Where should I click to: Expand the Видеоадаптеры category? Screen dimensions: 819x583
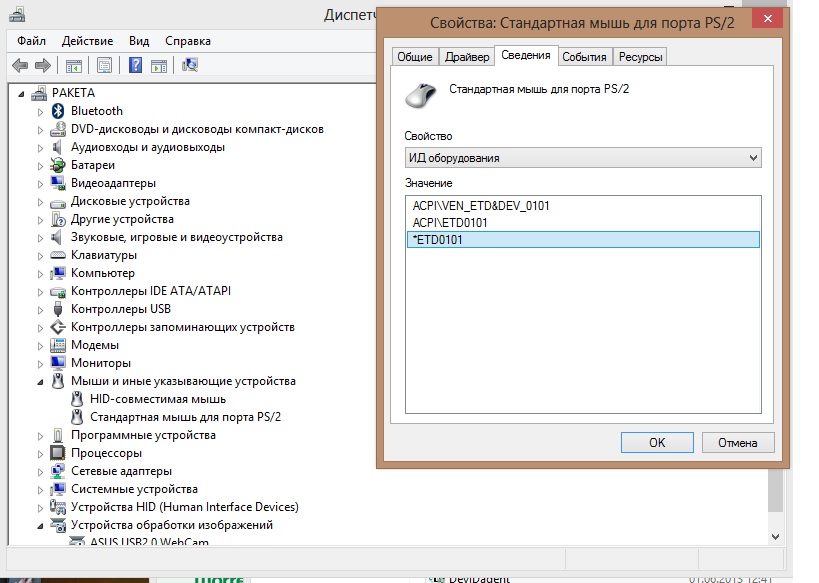41,183
